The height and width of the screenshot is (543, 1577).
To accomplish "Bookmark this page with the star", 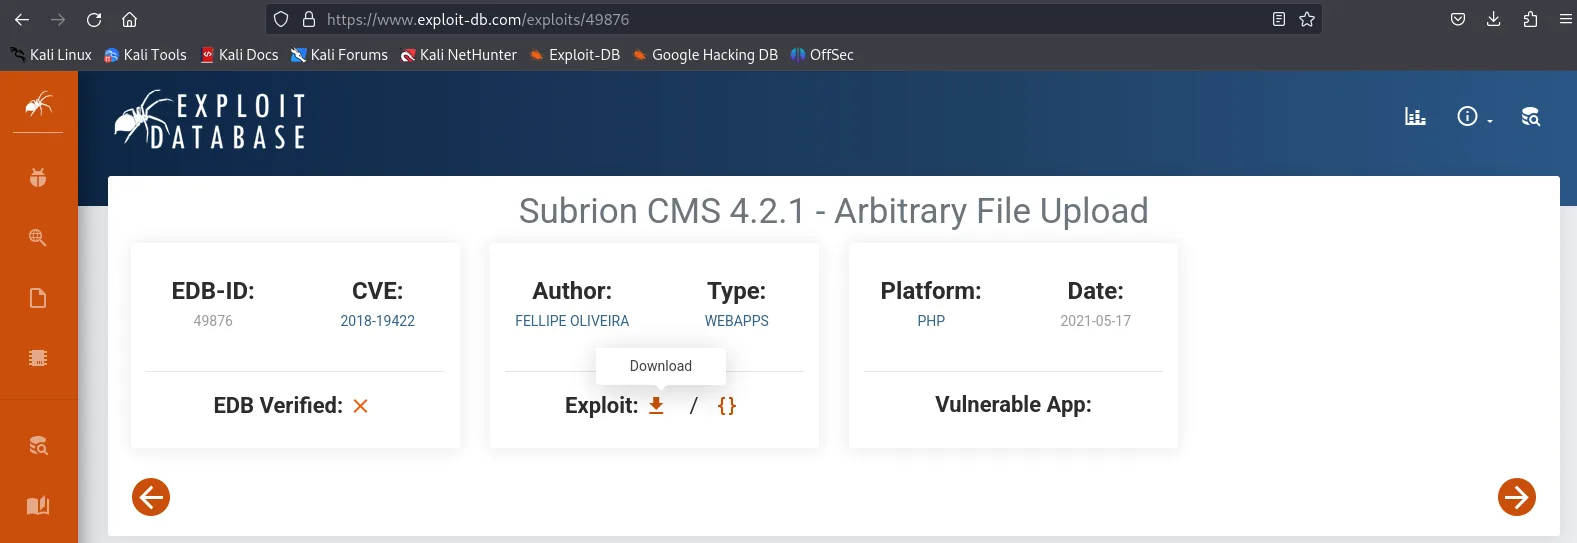I will click(1306, 19).
